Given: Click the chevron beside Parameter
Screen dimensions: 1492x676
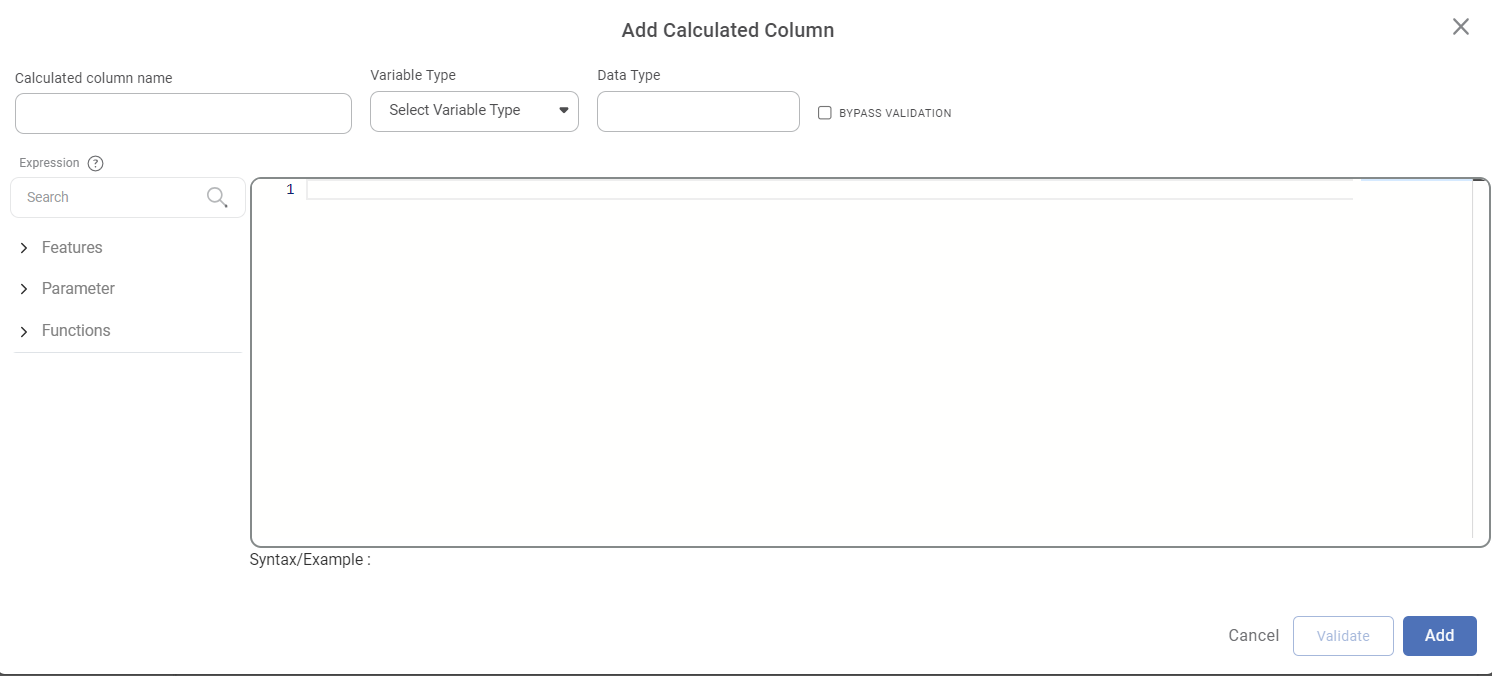Looking at the screenshot, I should coord(24,288).
